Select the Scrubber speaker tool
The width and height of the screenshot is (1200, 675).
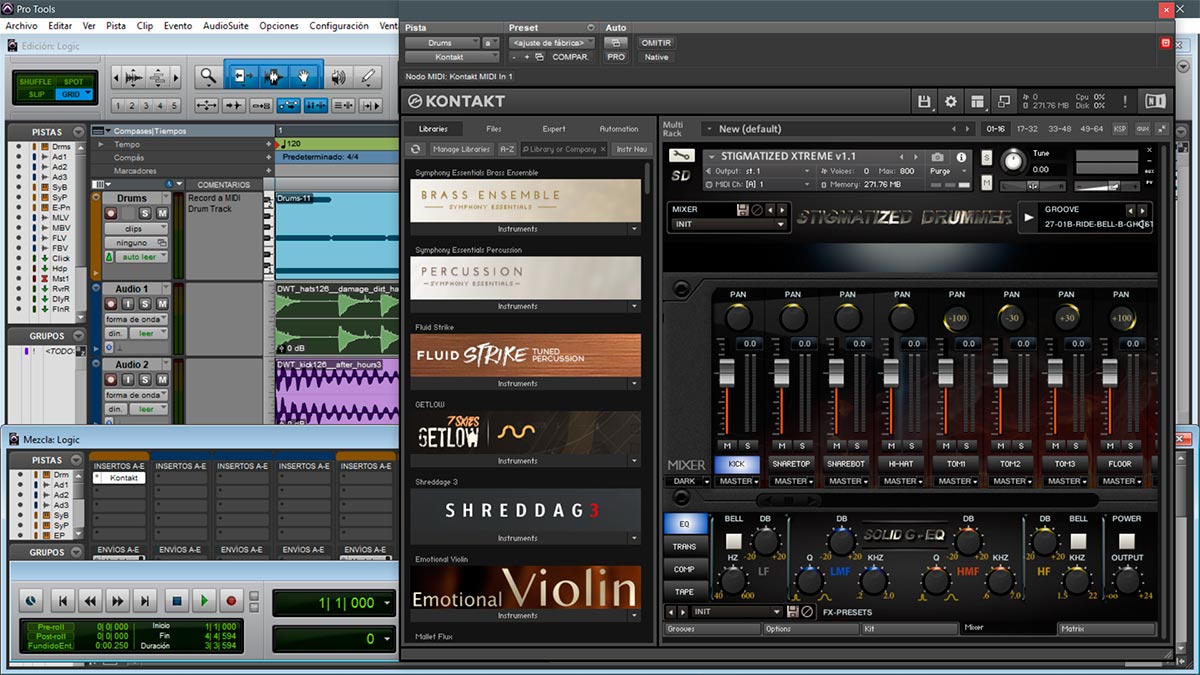[339, 76]
